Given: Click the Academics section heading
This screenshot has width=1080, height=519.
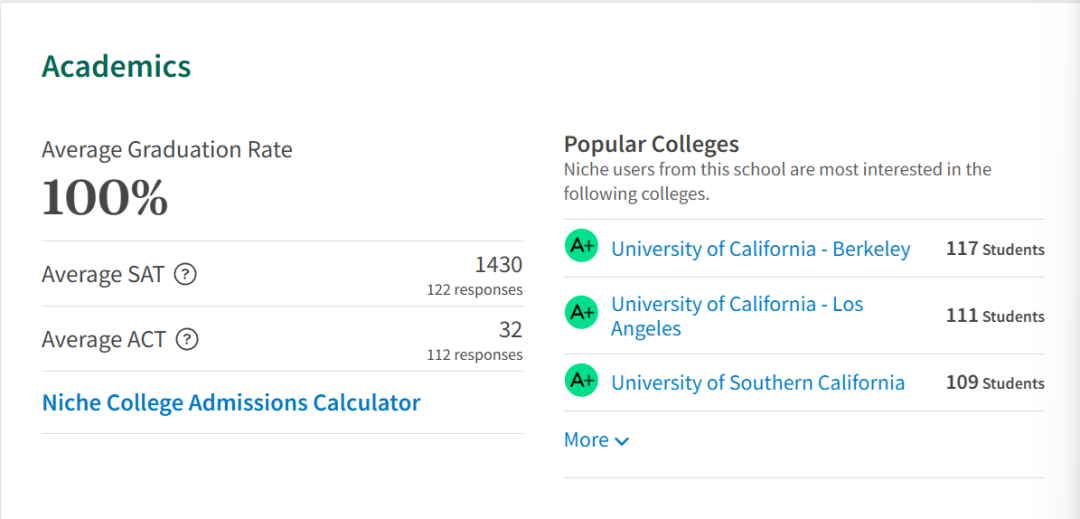Looking at the screenshot, I should [x=116, y=67].
